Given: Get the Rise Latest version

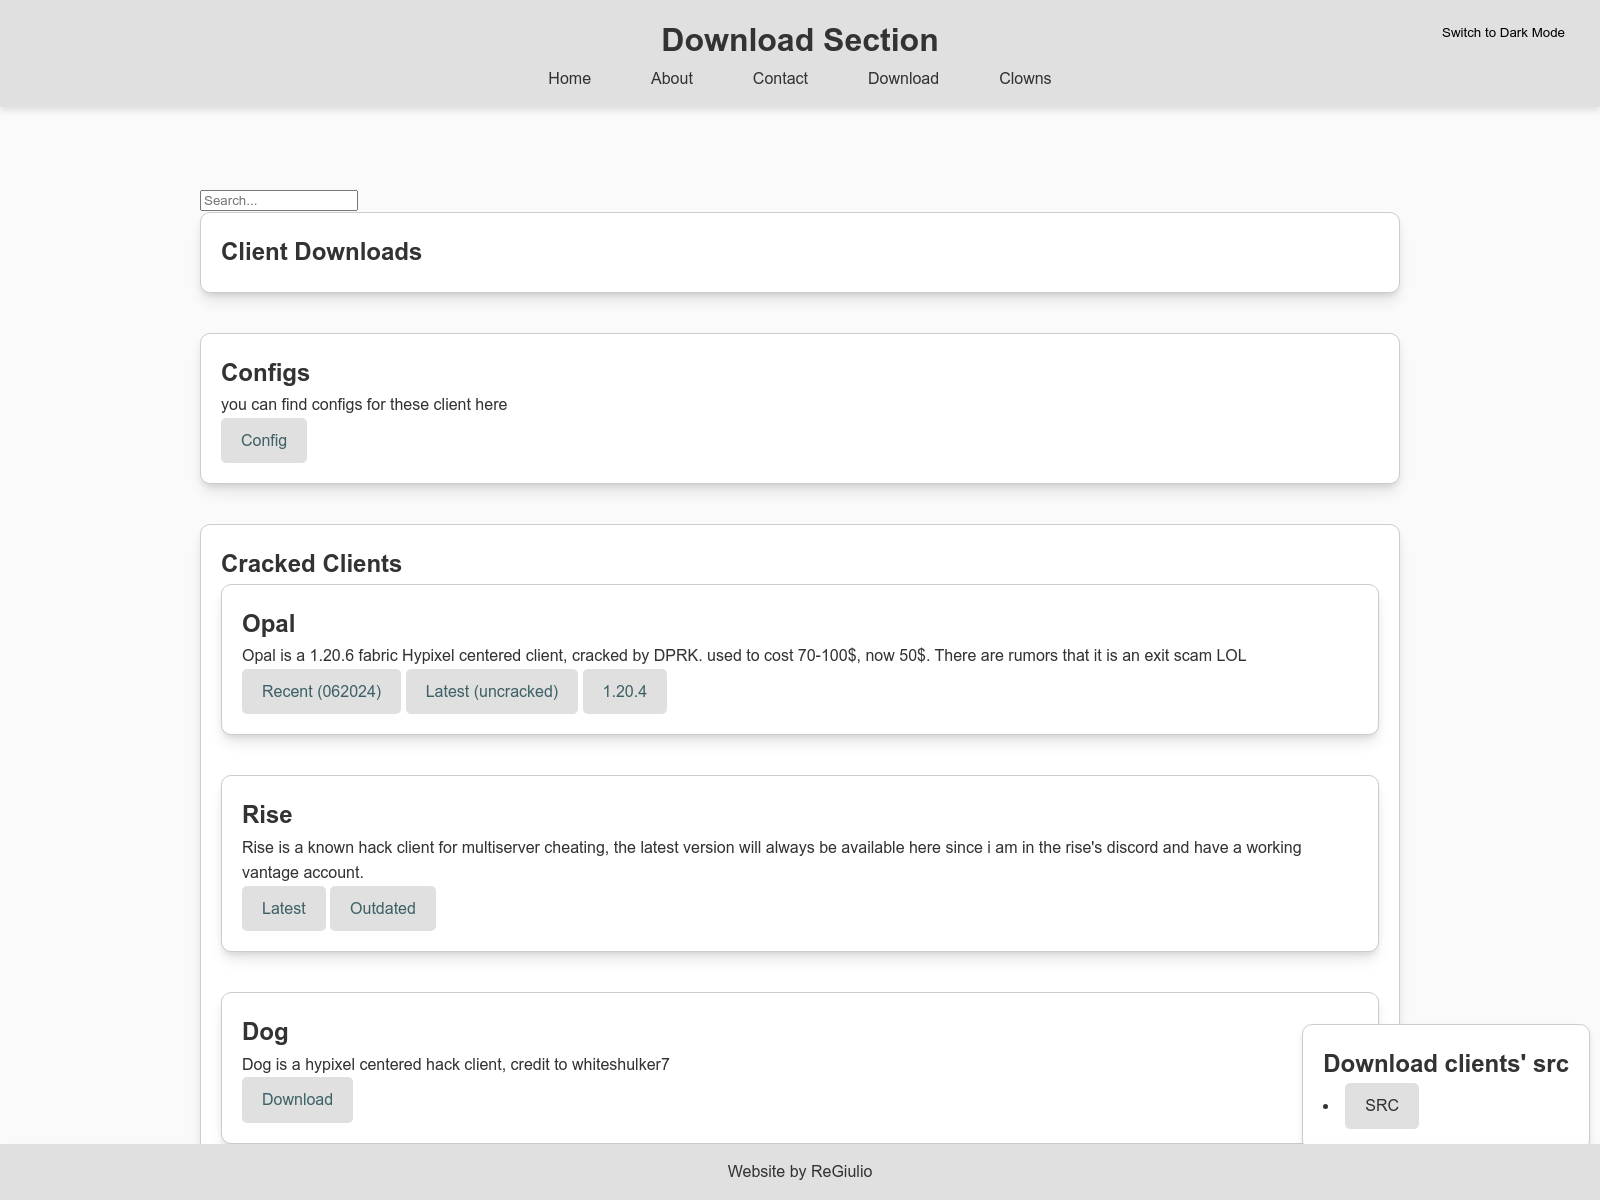Looking at the screenshot, I should [x=284, y=908].
